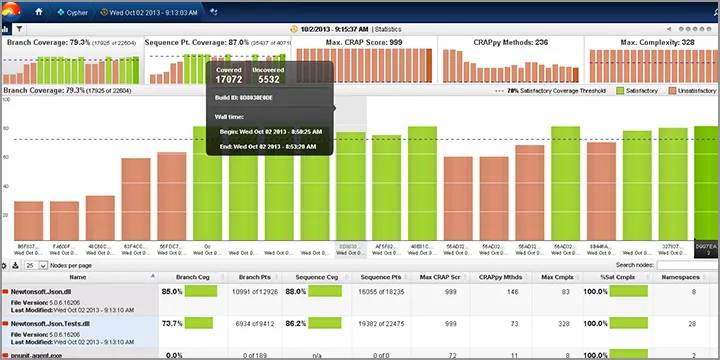The height and width of the screenshot is (360, 720).
Task: Open the Branch Coverage mini chart
Action: tap(72, 61)
